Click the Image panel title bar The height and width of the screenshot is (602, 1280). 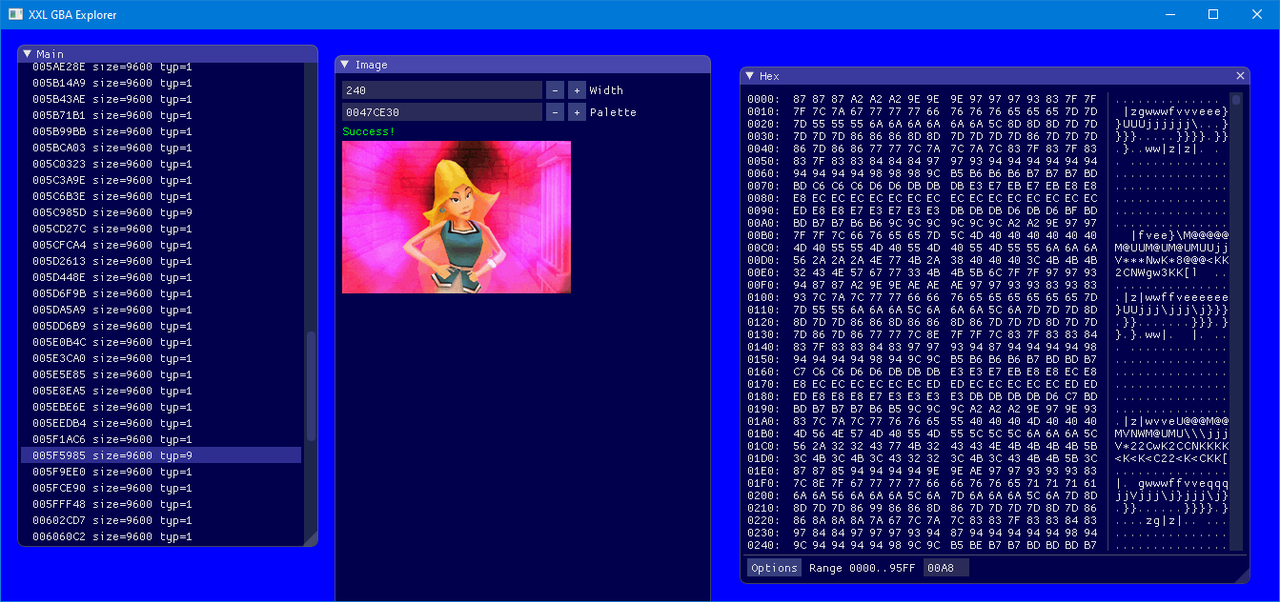coord(522,65)
